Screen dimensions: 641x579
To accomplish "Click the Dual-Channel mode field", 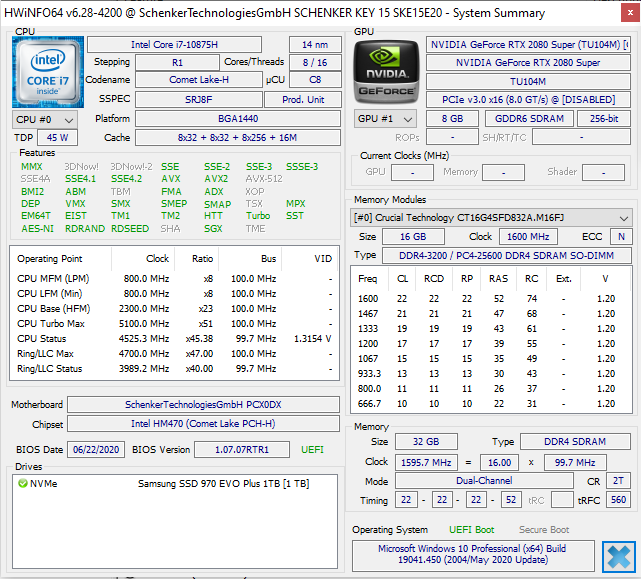I will 484,480.
